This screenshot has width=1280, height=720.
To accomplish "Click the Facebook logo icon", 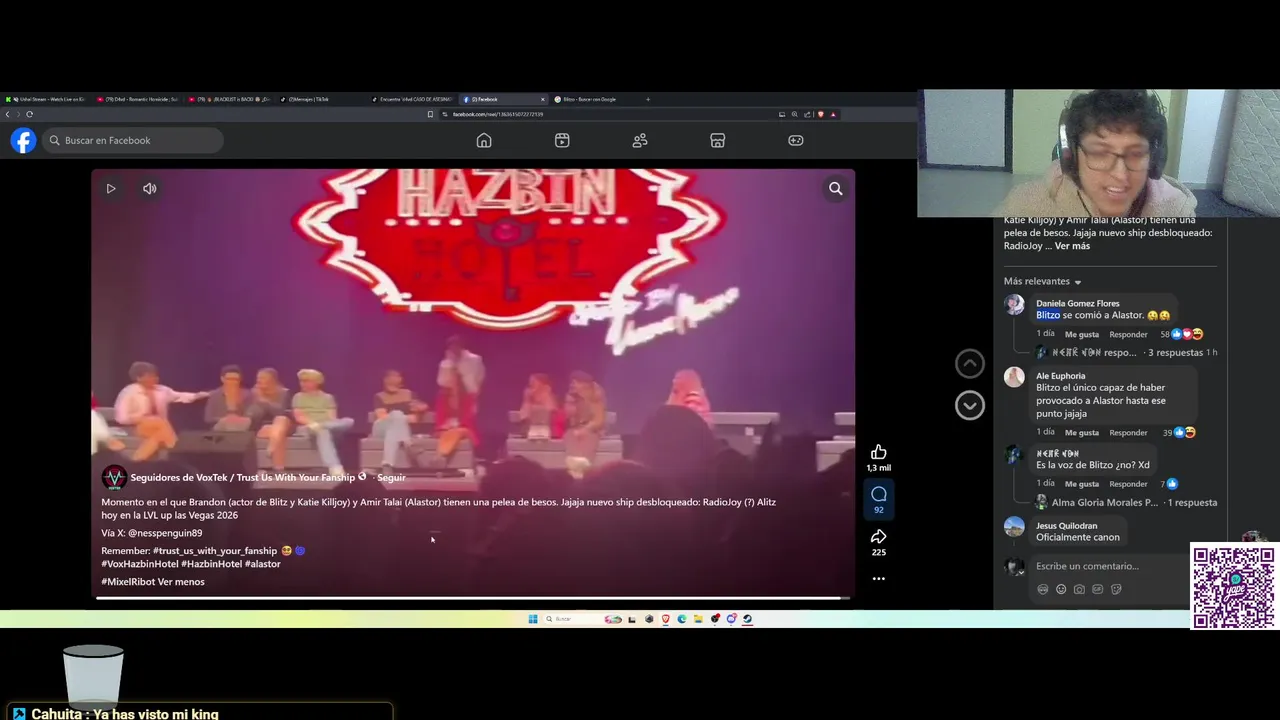I will (23, 141).
